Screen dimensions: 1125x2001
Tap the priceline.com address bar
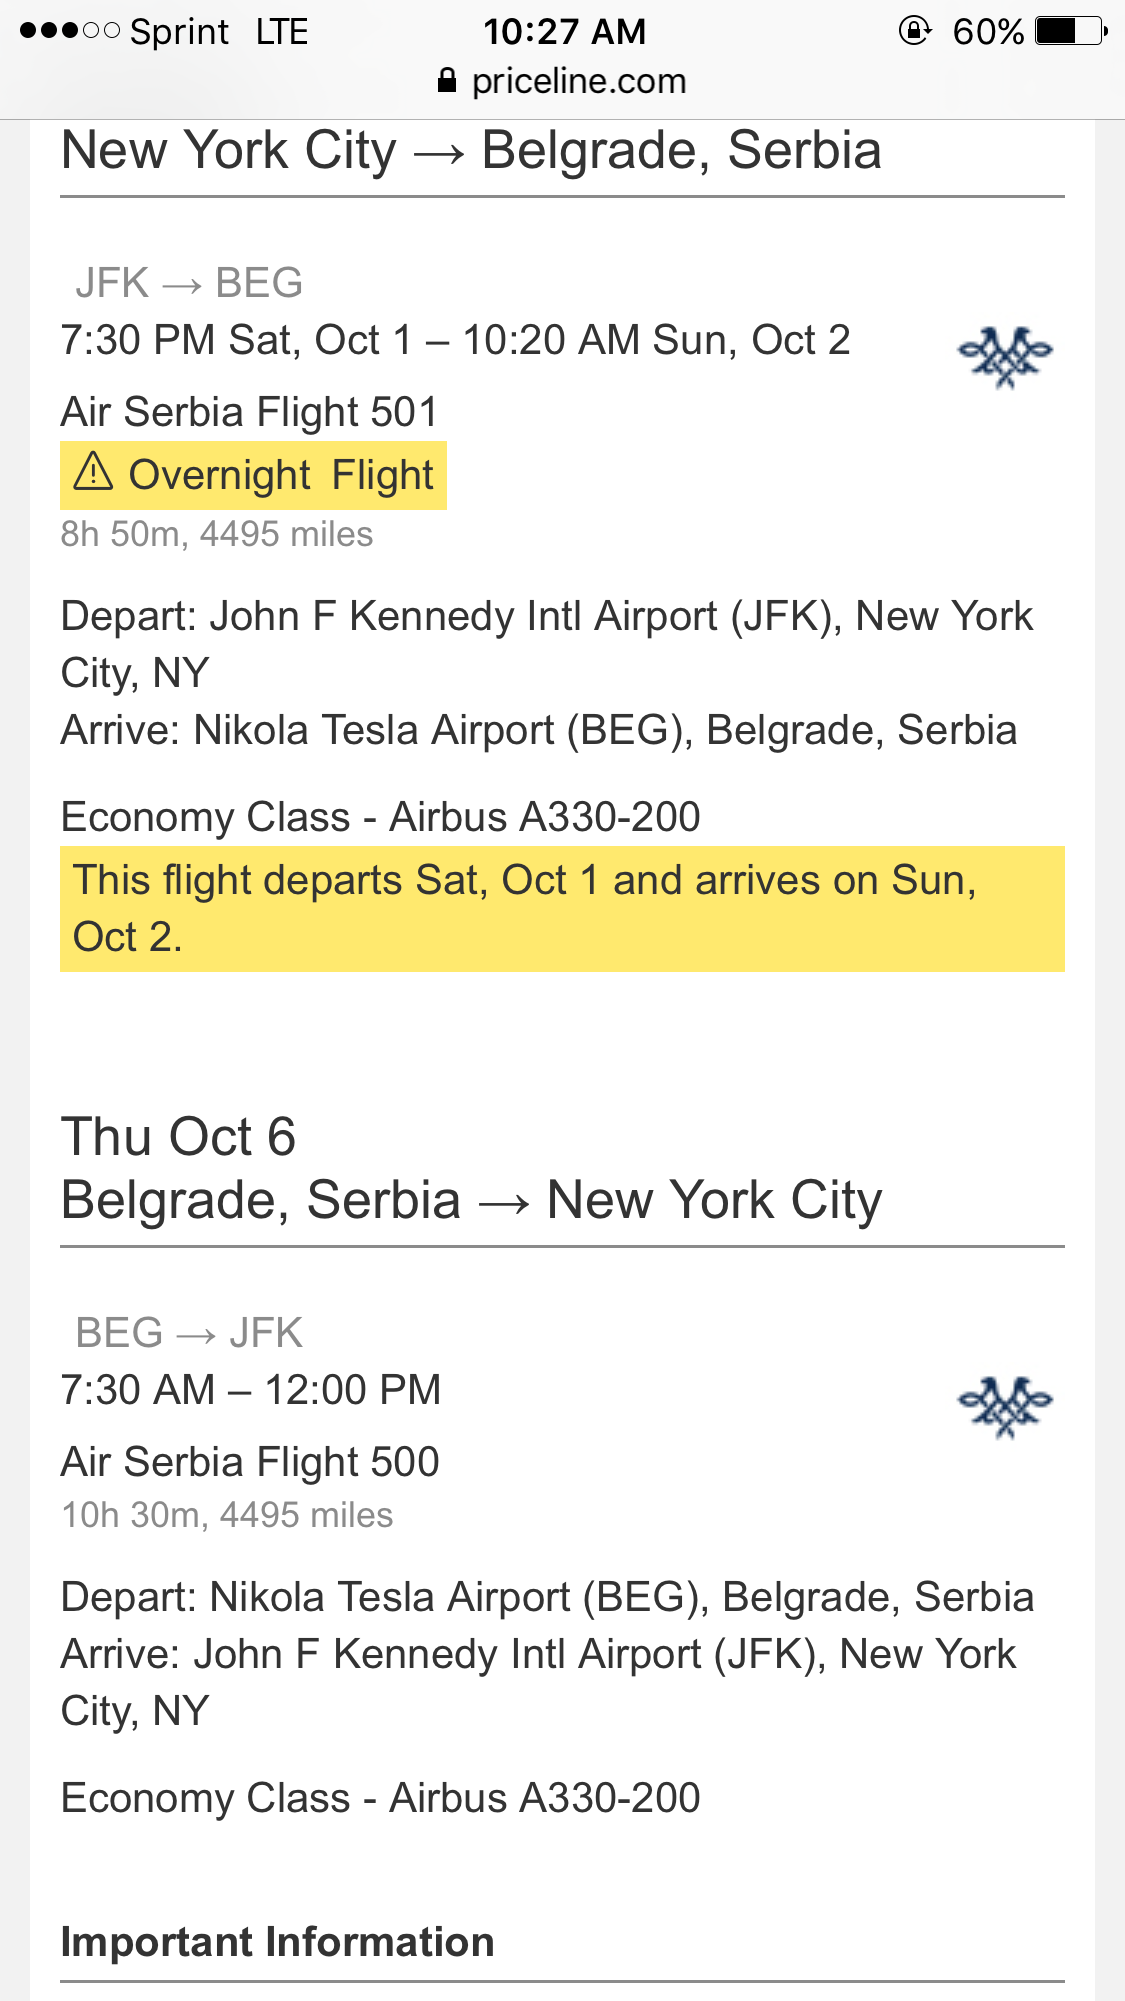coord(562,81)
